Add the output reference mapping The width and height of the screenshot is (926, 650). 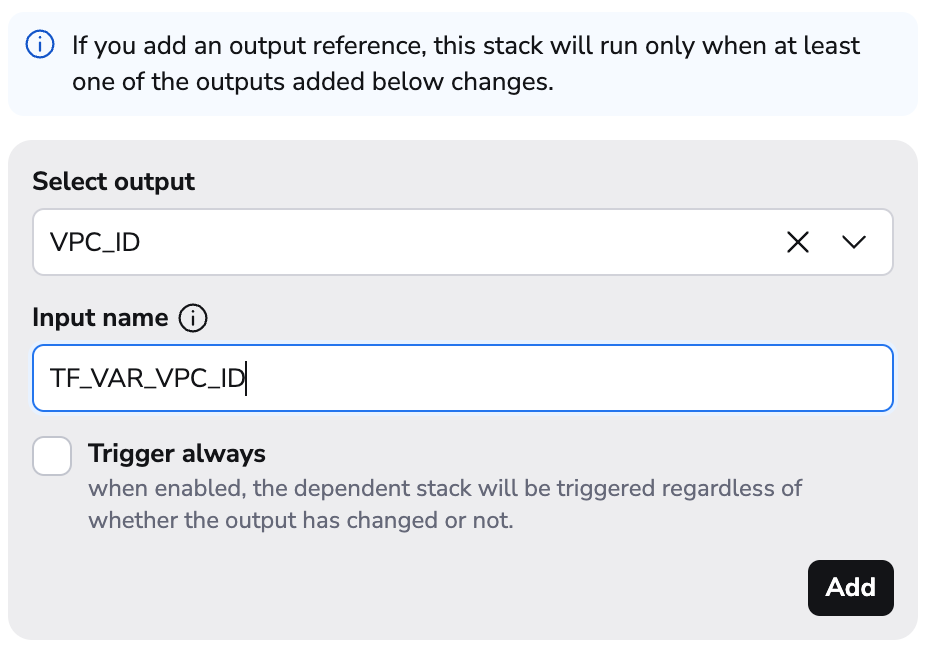851,588
